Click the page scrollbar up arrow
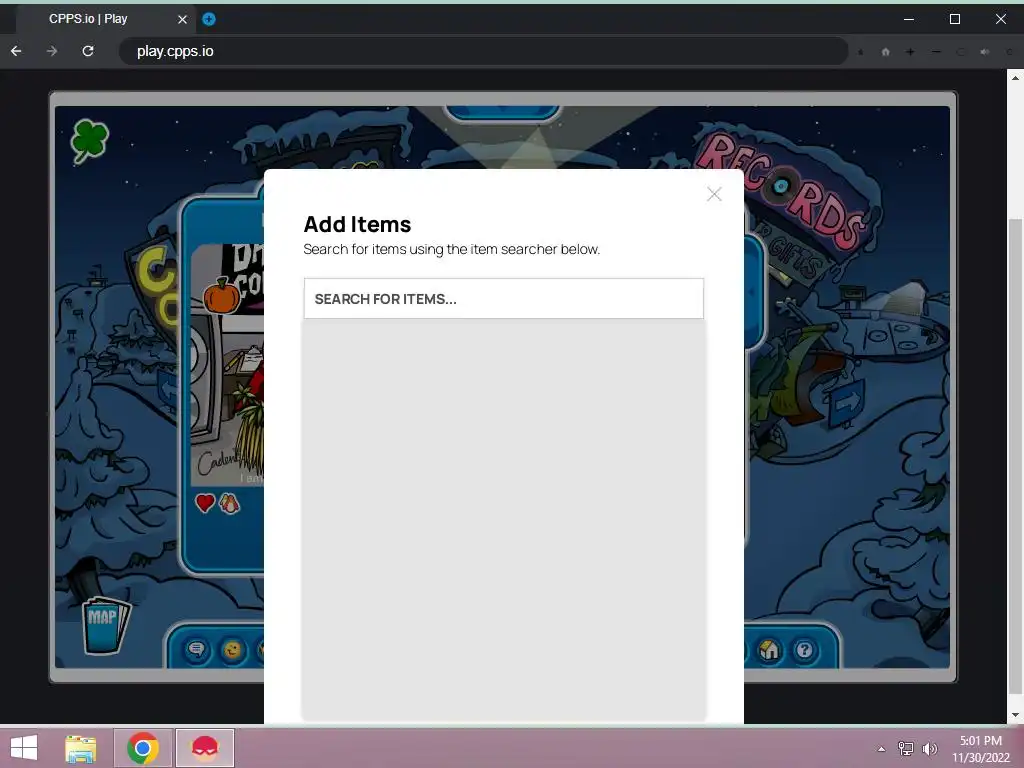Image resolution: width=1024 pixels, height=768 pixels. pos(1015,78)
